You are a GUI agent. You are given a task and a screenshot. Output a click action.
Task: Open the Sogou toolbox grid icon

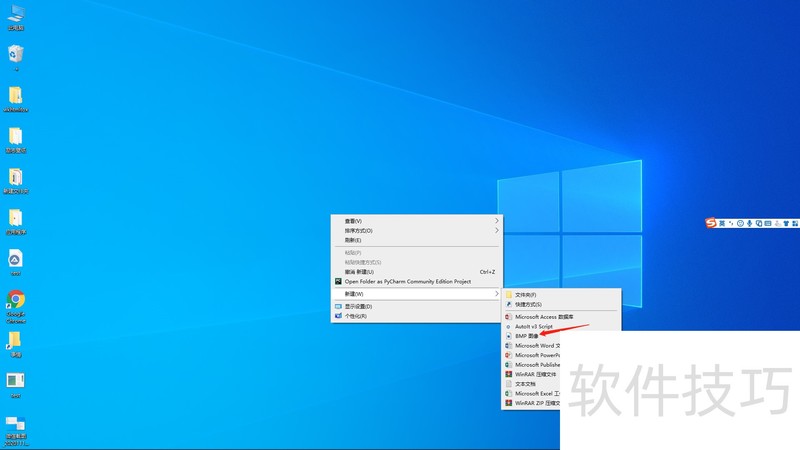pos(794,222)
